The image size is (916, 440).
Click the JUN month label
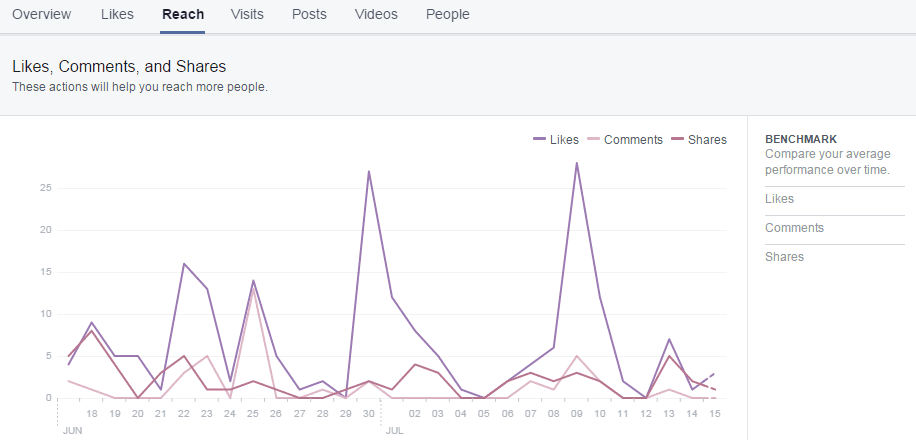click(x=70, y=432)
